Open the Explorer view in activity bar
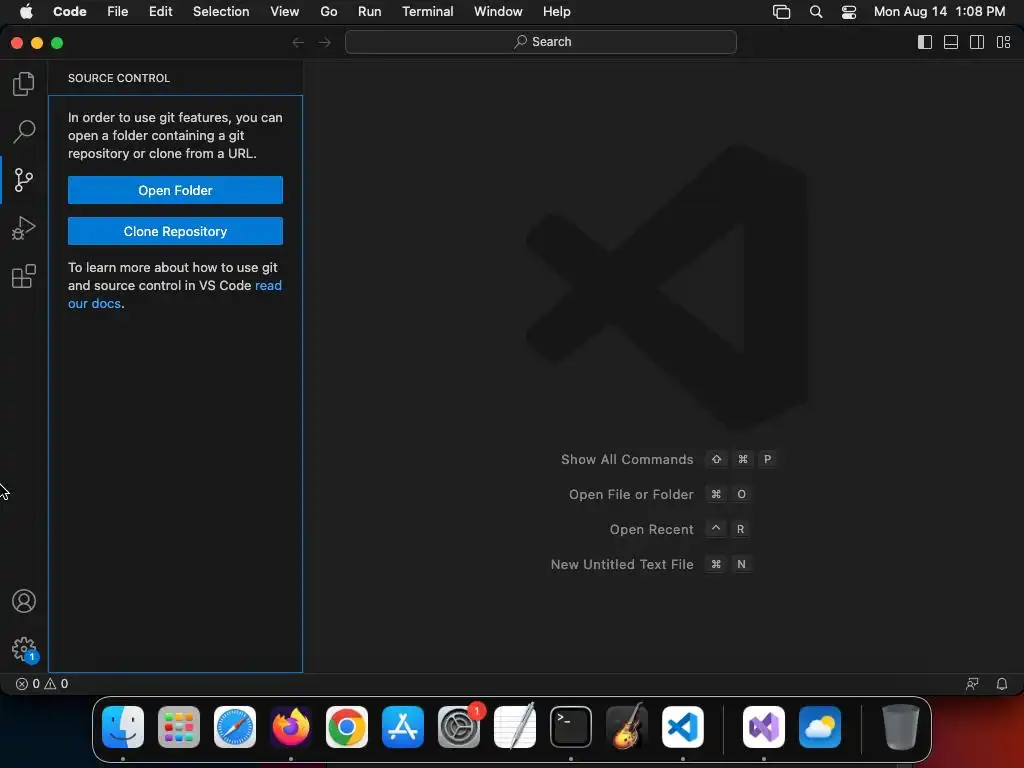Screen dimensions: 1024x768 pos(24,84)
